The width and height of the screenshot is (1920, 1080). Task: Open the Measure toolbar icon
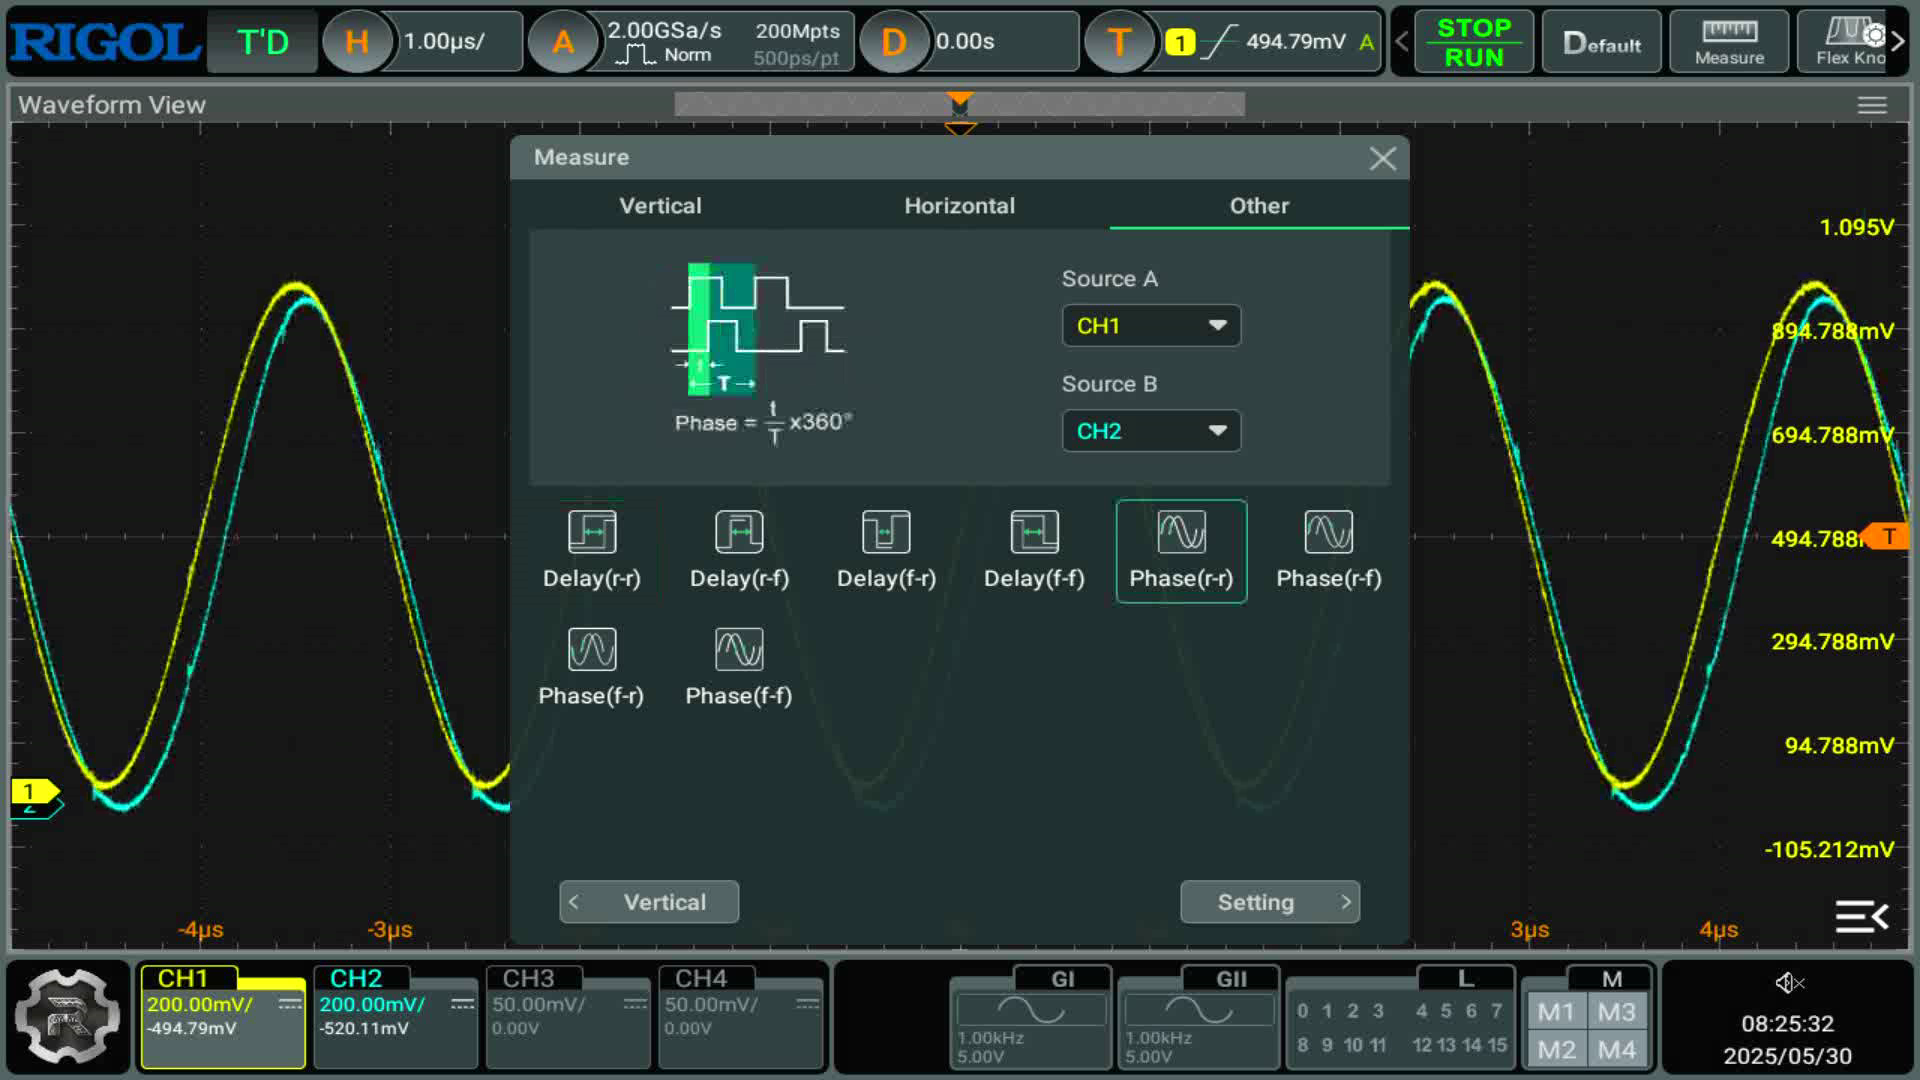click(x=1729, y=42)
